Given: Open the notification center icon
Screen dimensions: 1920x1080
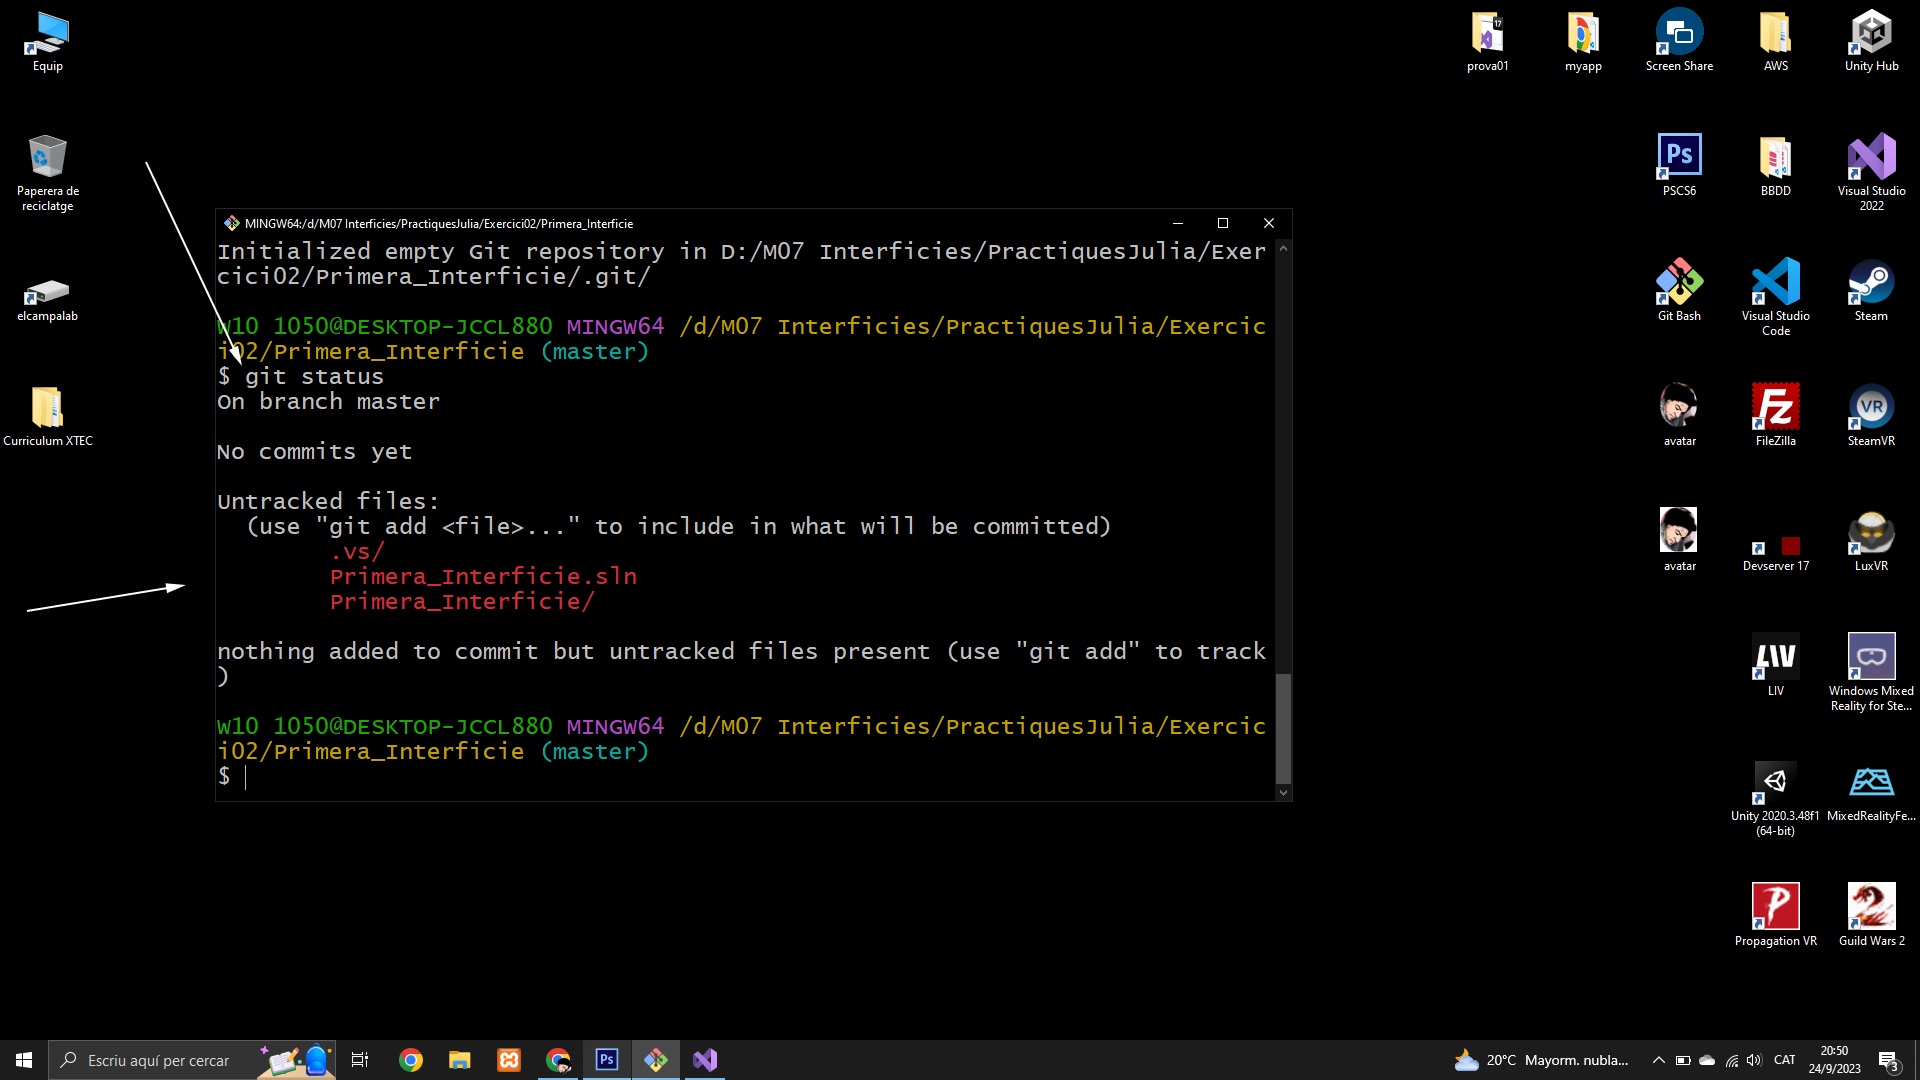Looking at the screenshot, I should tap(1888, 1060).
